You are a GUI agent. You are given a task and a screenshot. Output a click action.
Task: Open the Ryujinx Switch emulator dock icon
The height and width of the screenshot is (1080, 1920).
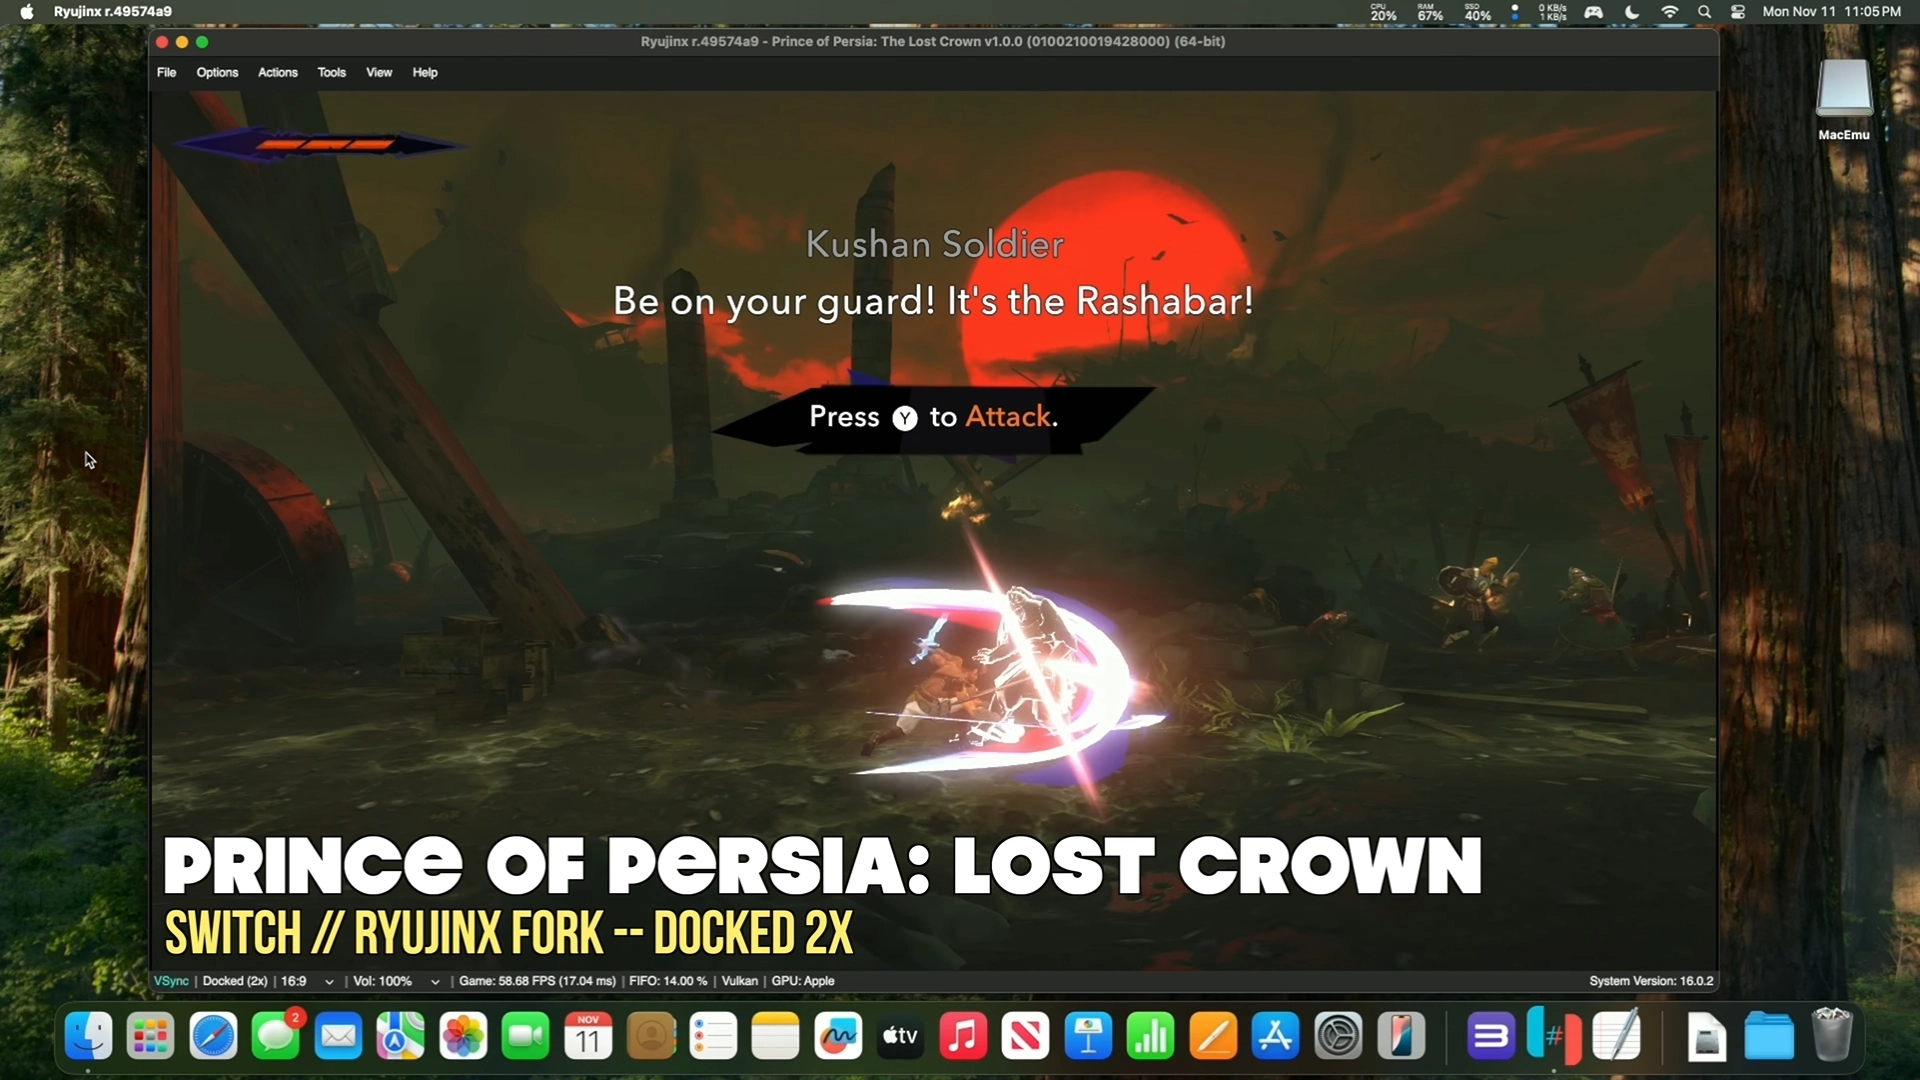(x=1553, y=1036)
